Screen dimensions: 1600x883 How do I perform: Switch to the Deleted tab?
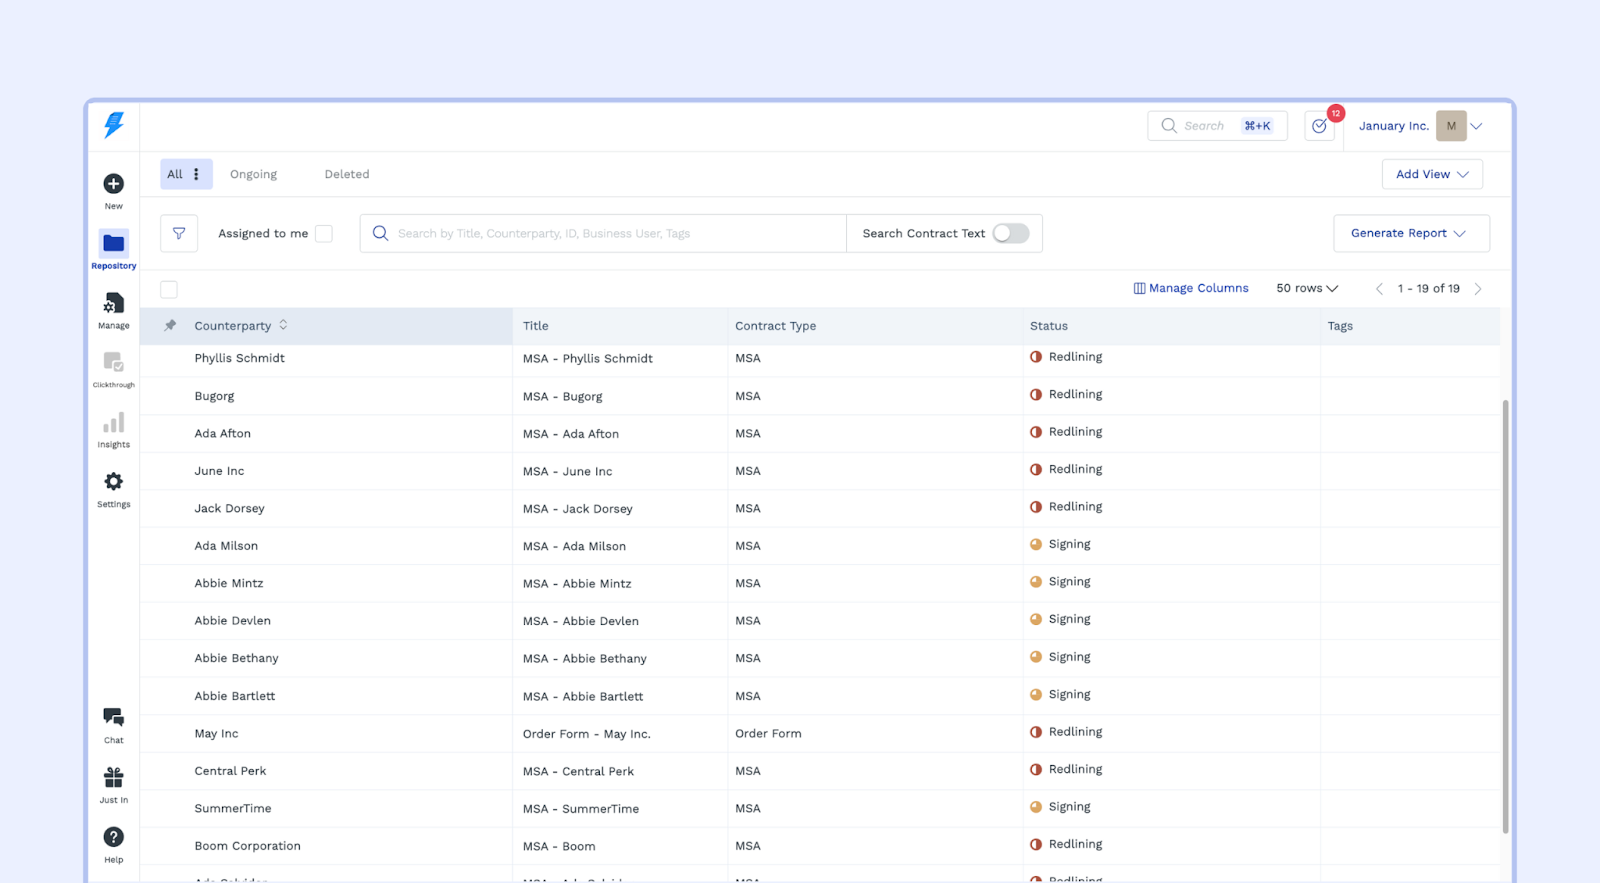tap(347, 174)
